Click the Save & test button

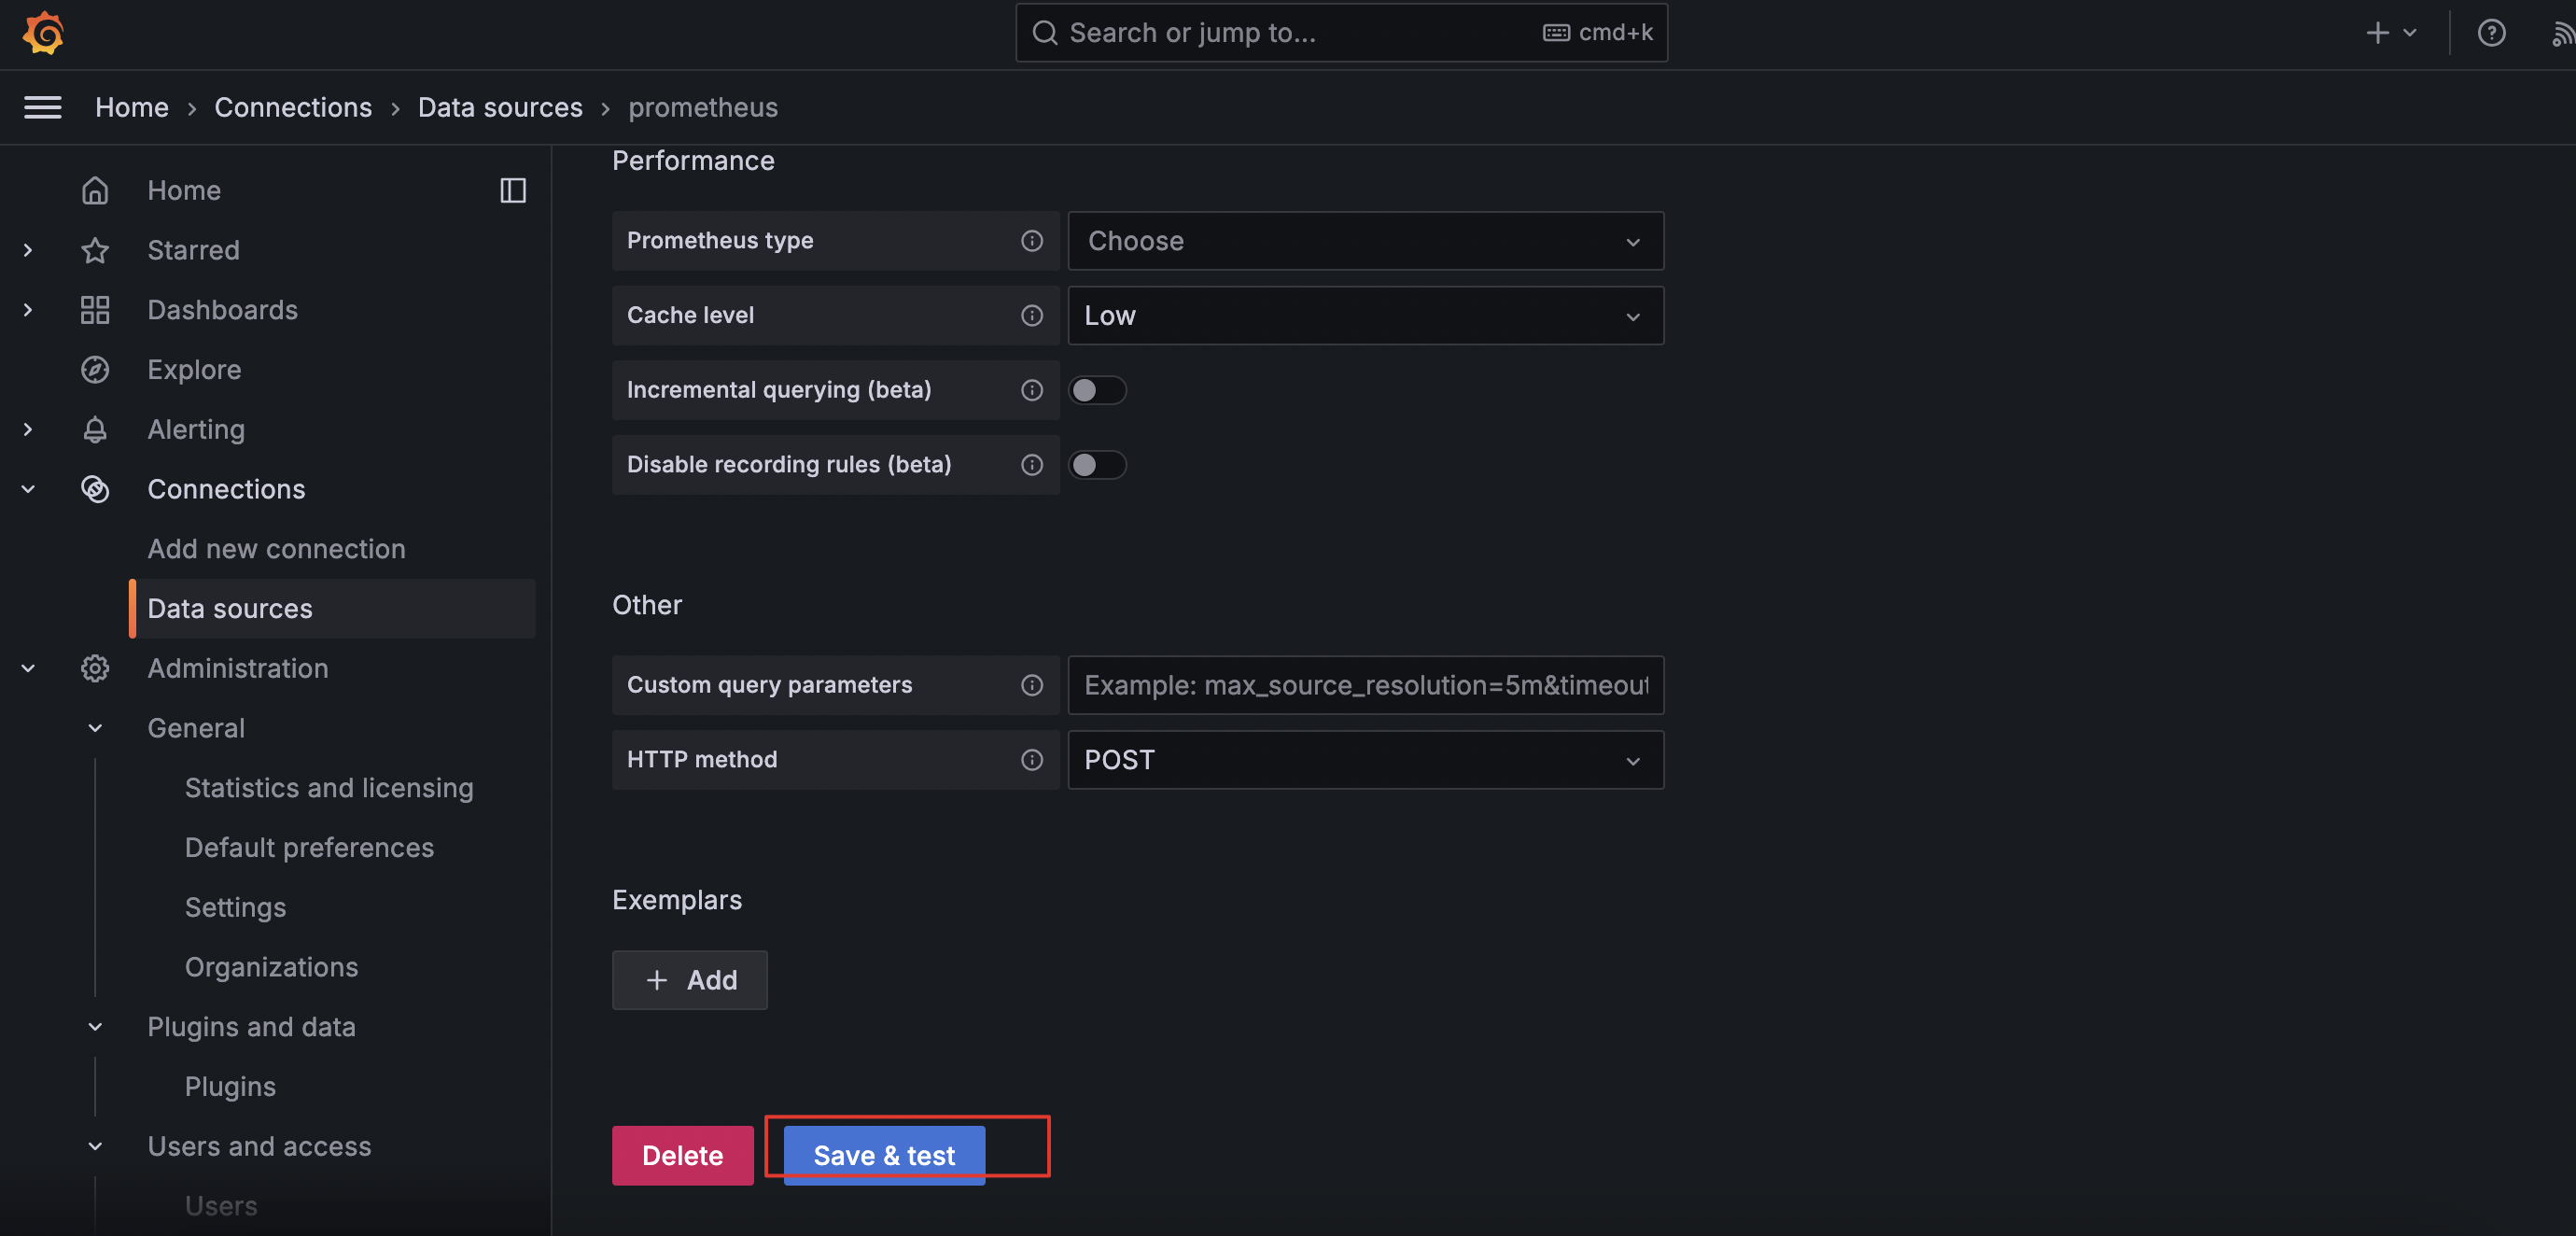tap(883, 1155)
